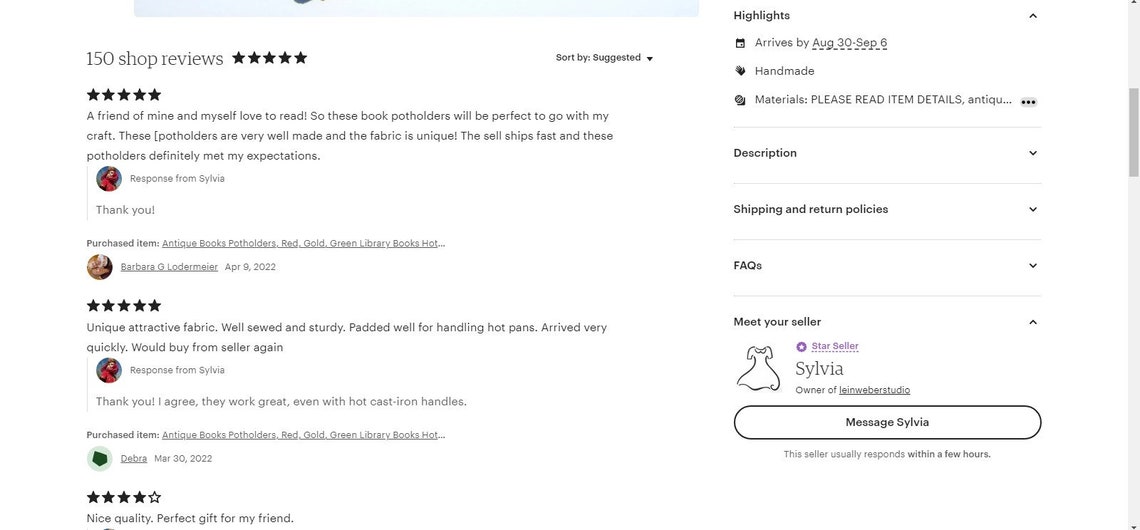Click the Mar 30, 2022 review date
Viewport: 1140px width, 530px height.
(183, 459)
